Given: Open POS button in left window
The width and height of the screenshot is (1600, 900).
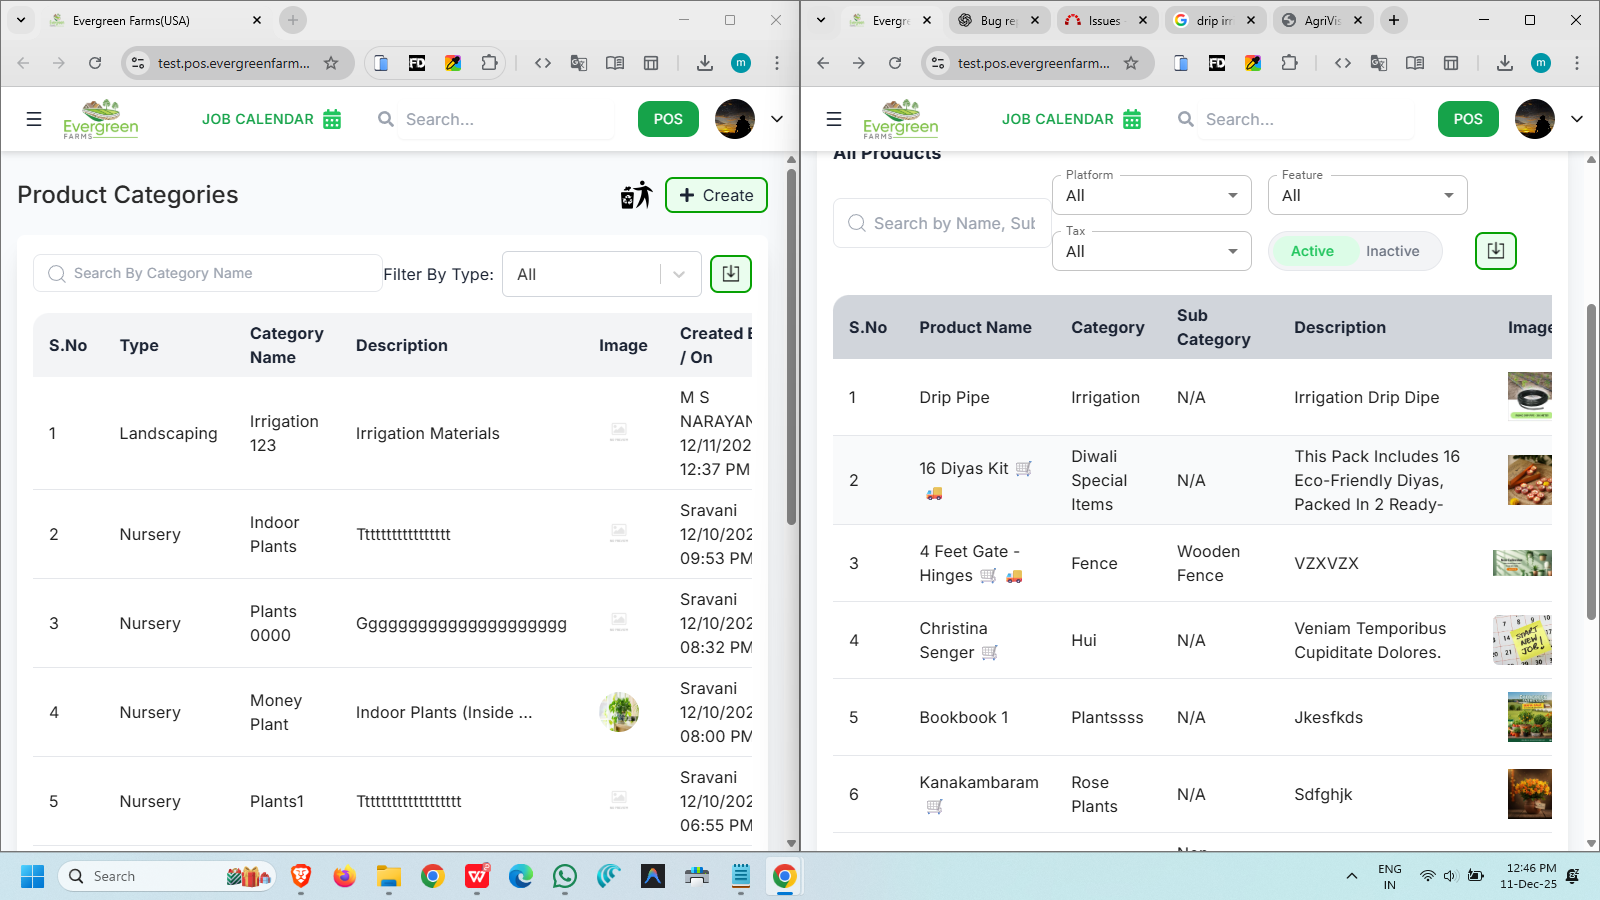Looking at the screenshot, I should coord(668,119).
